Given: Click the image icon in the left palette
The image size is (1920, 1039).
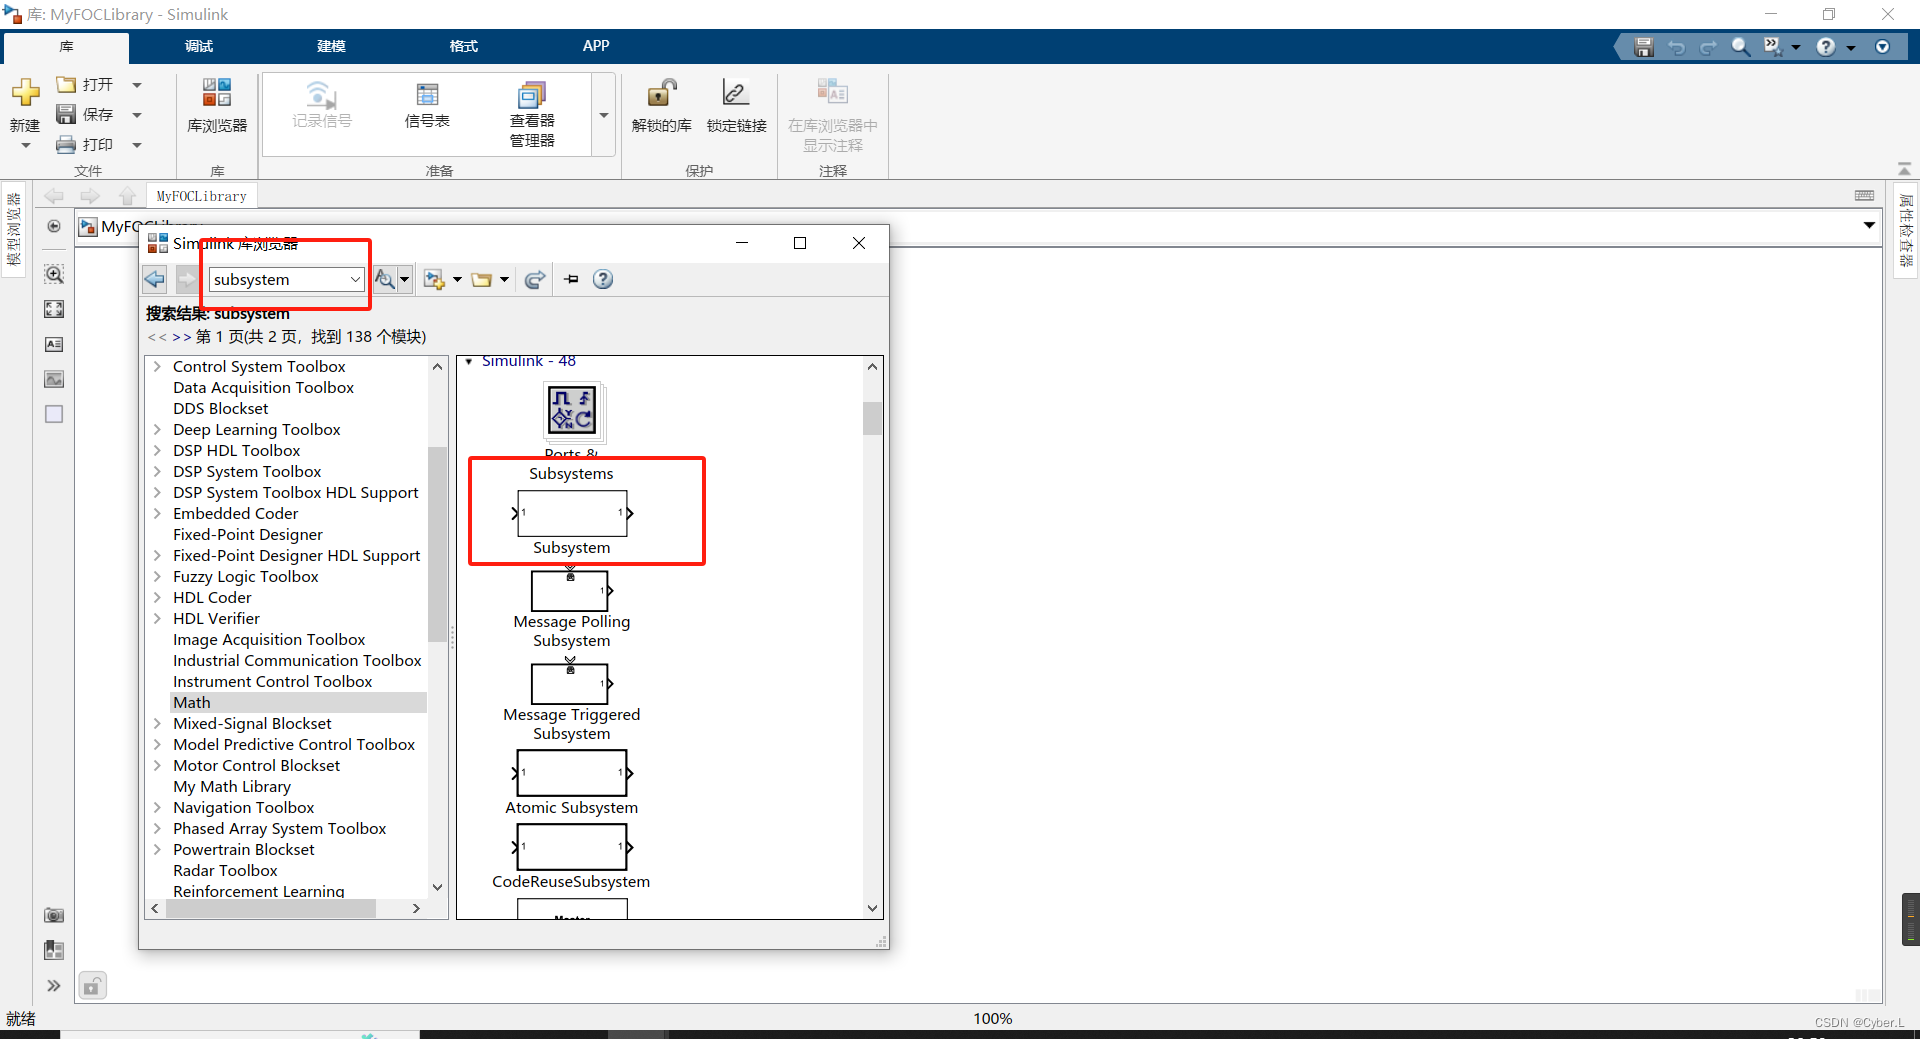Looking at the screenshot, I should tap(54, 379).
